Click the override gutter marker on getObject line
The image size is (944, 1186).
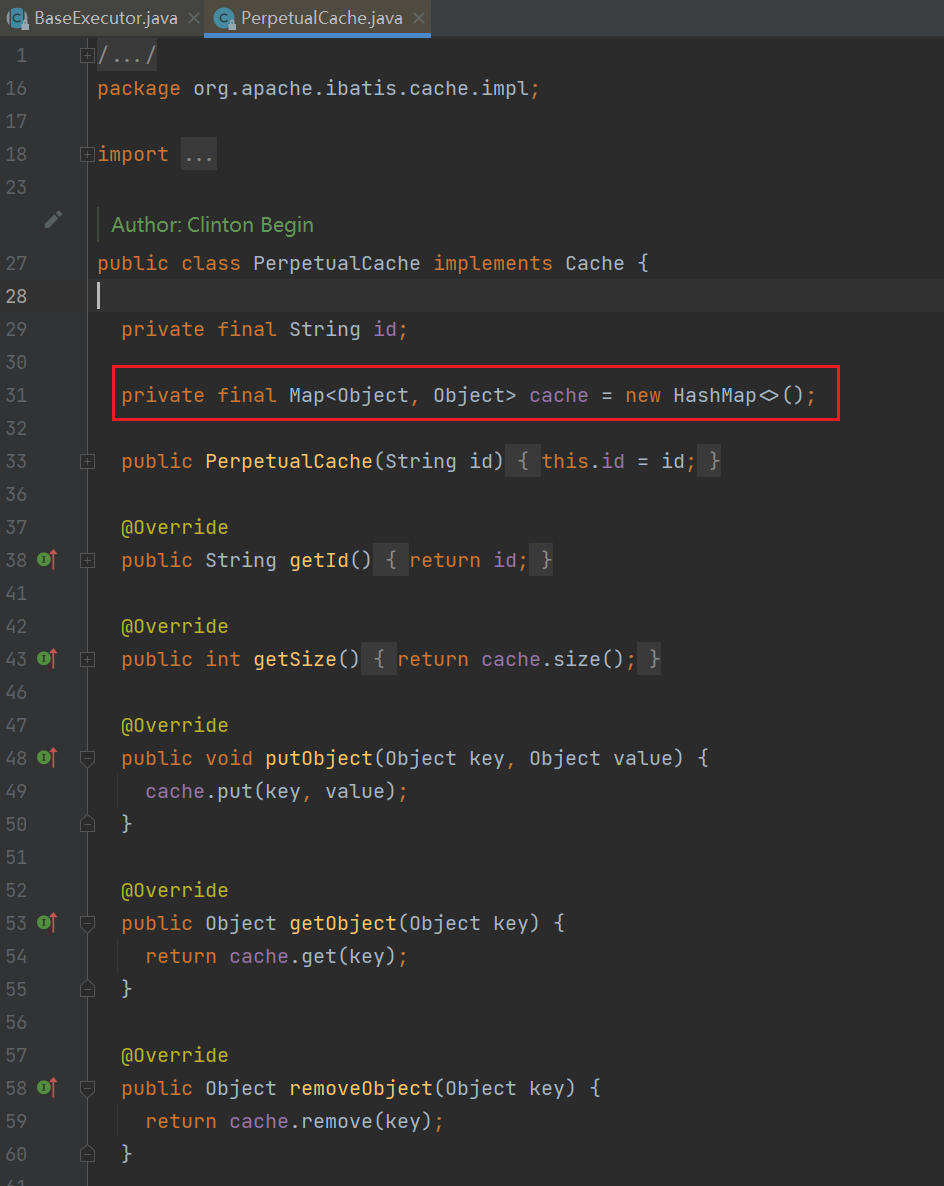[x=46, y=923]
